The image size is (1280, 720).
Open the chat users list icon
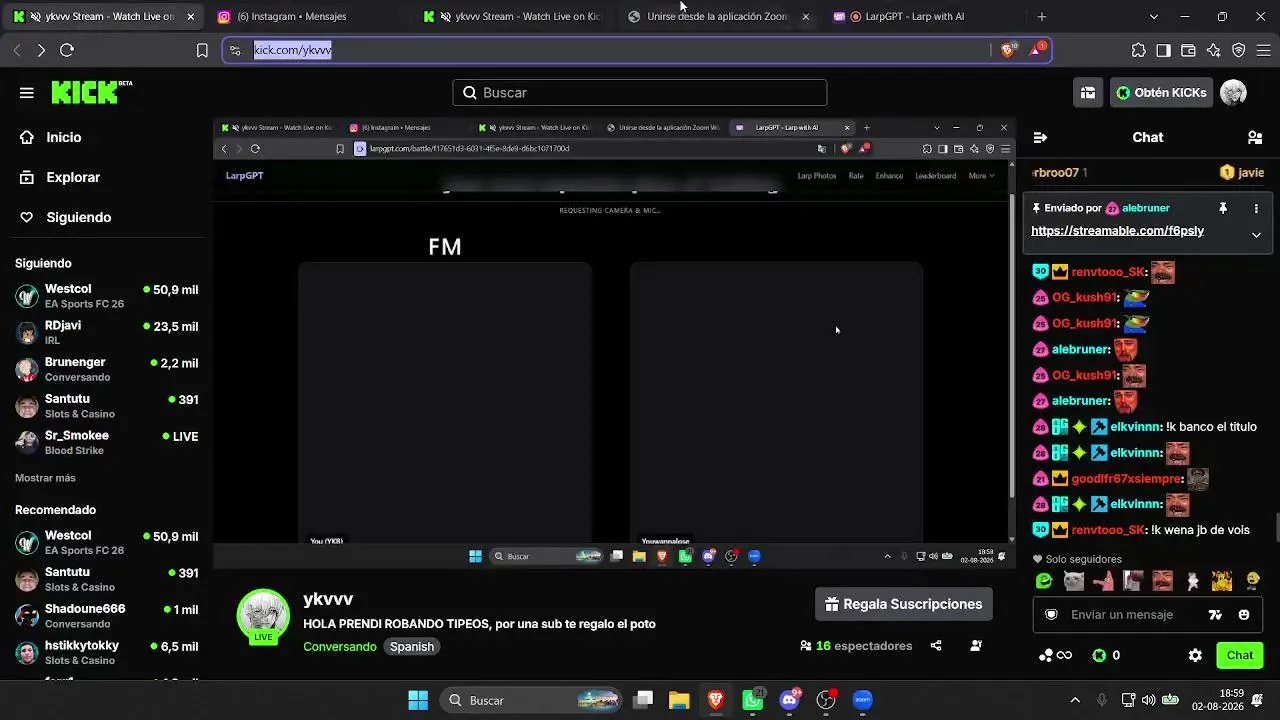1255,137
